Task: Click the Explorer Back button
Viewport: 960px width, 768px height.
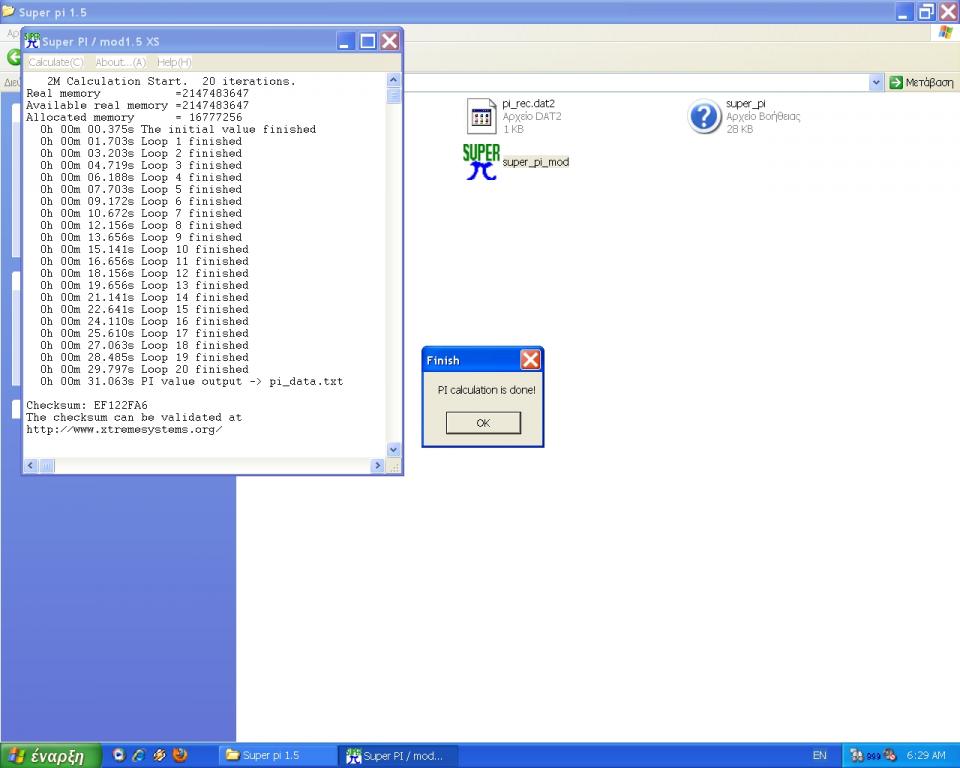Action: pyautogui.click(x=13, y=58)
